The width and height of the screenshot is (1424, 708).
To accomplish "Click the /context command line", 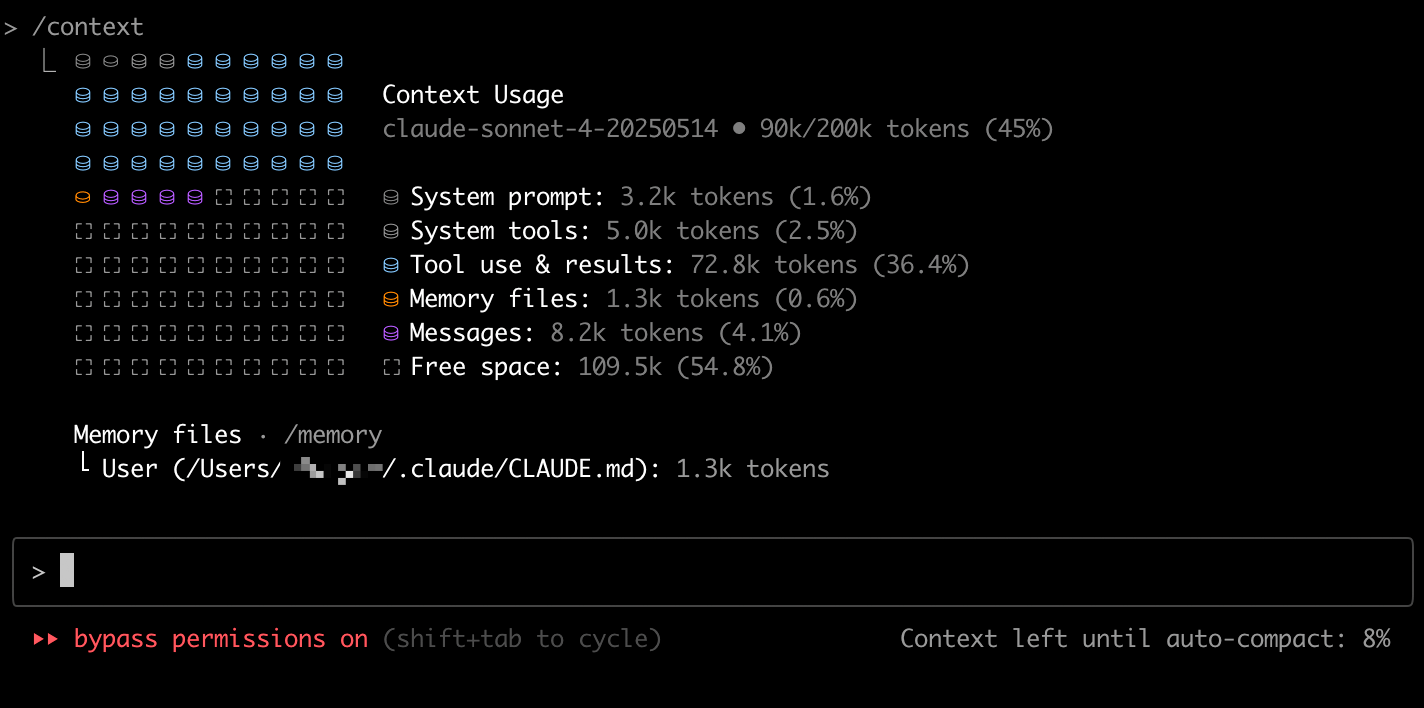I will (74, 27).
